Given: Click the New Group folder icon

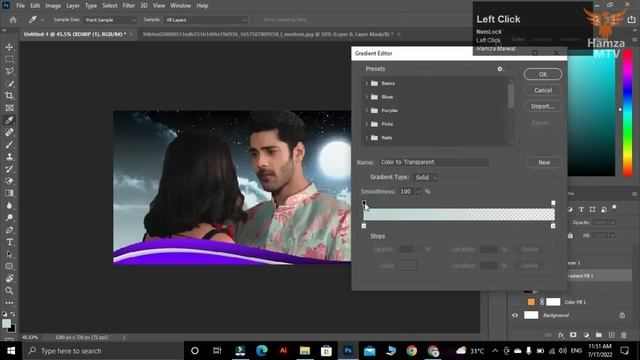Looking at the screenshot, I should (x=599, y=335).
